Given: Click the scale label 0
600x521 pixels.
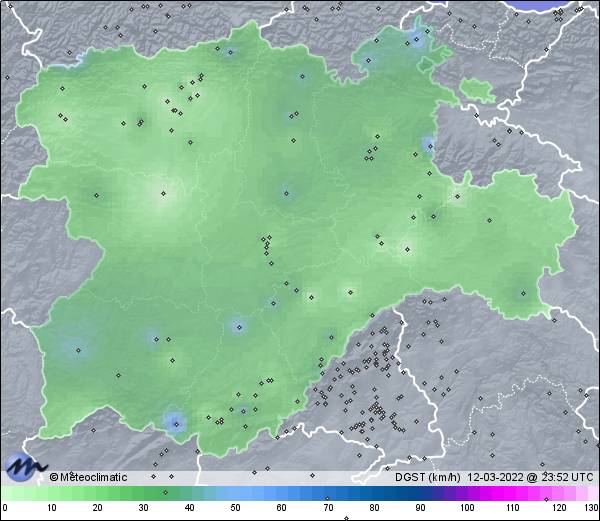Looking at the screenshot, I should coord(5,508).
